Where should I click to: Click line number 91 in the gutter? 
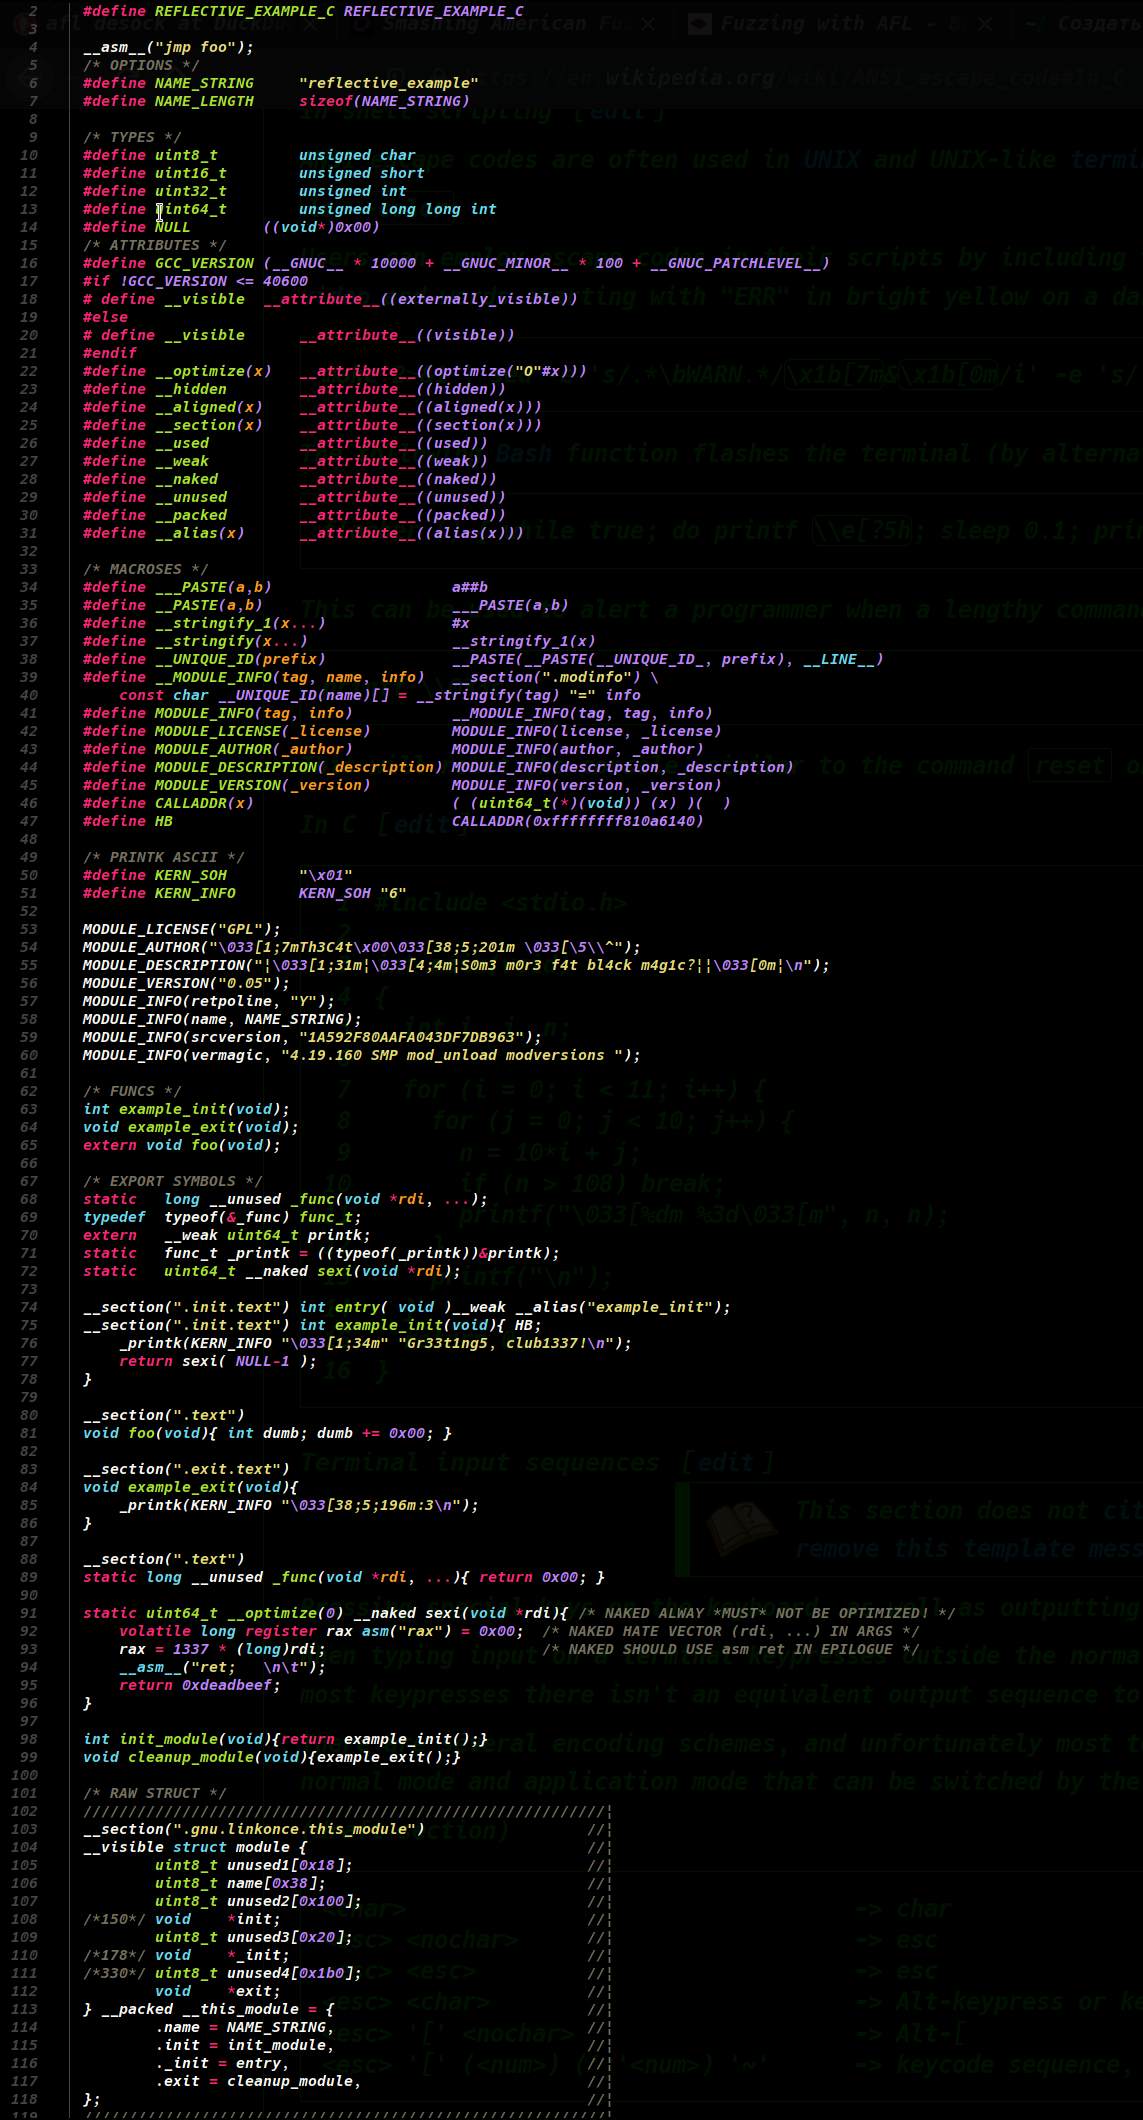[x=29, y=1613]
